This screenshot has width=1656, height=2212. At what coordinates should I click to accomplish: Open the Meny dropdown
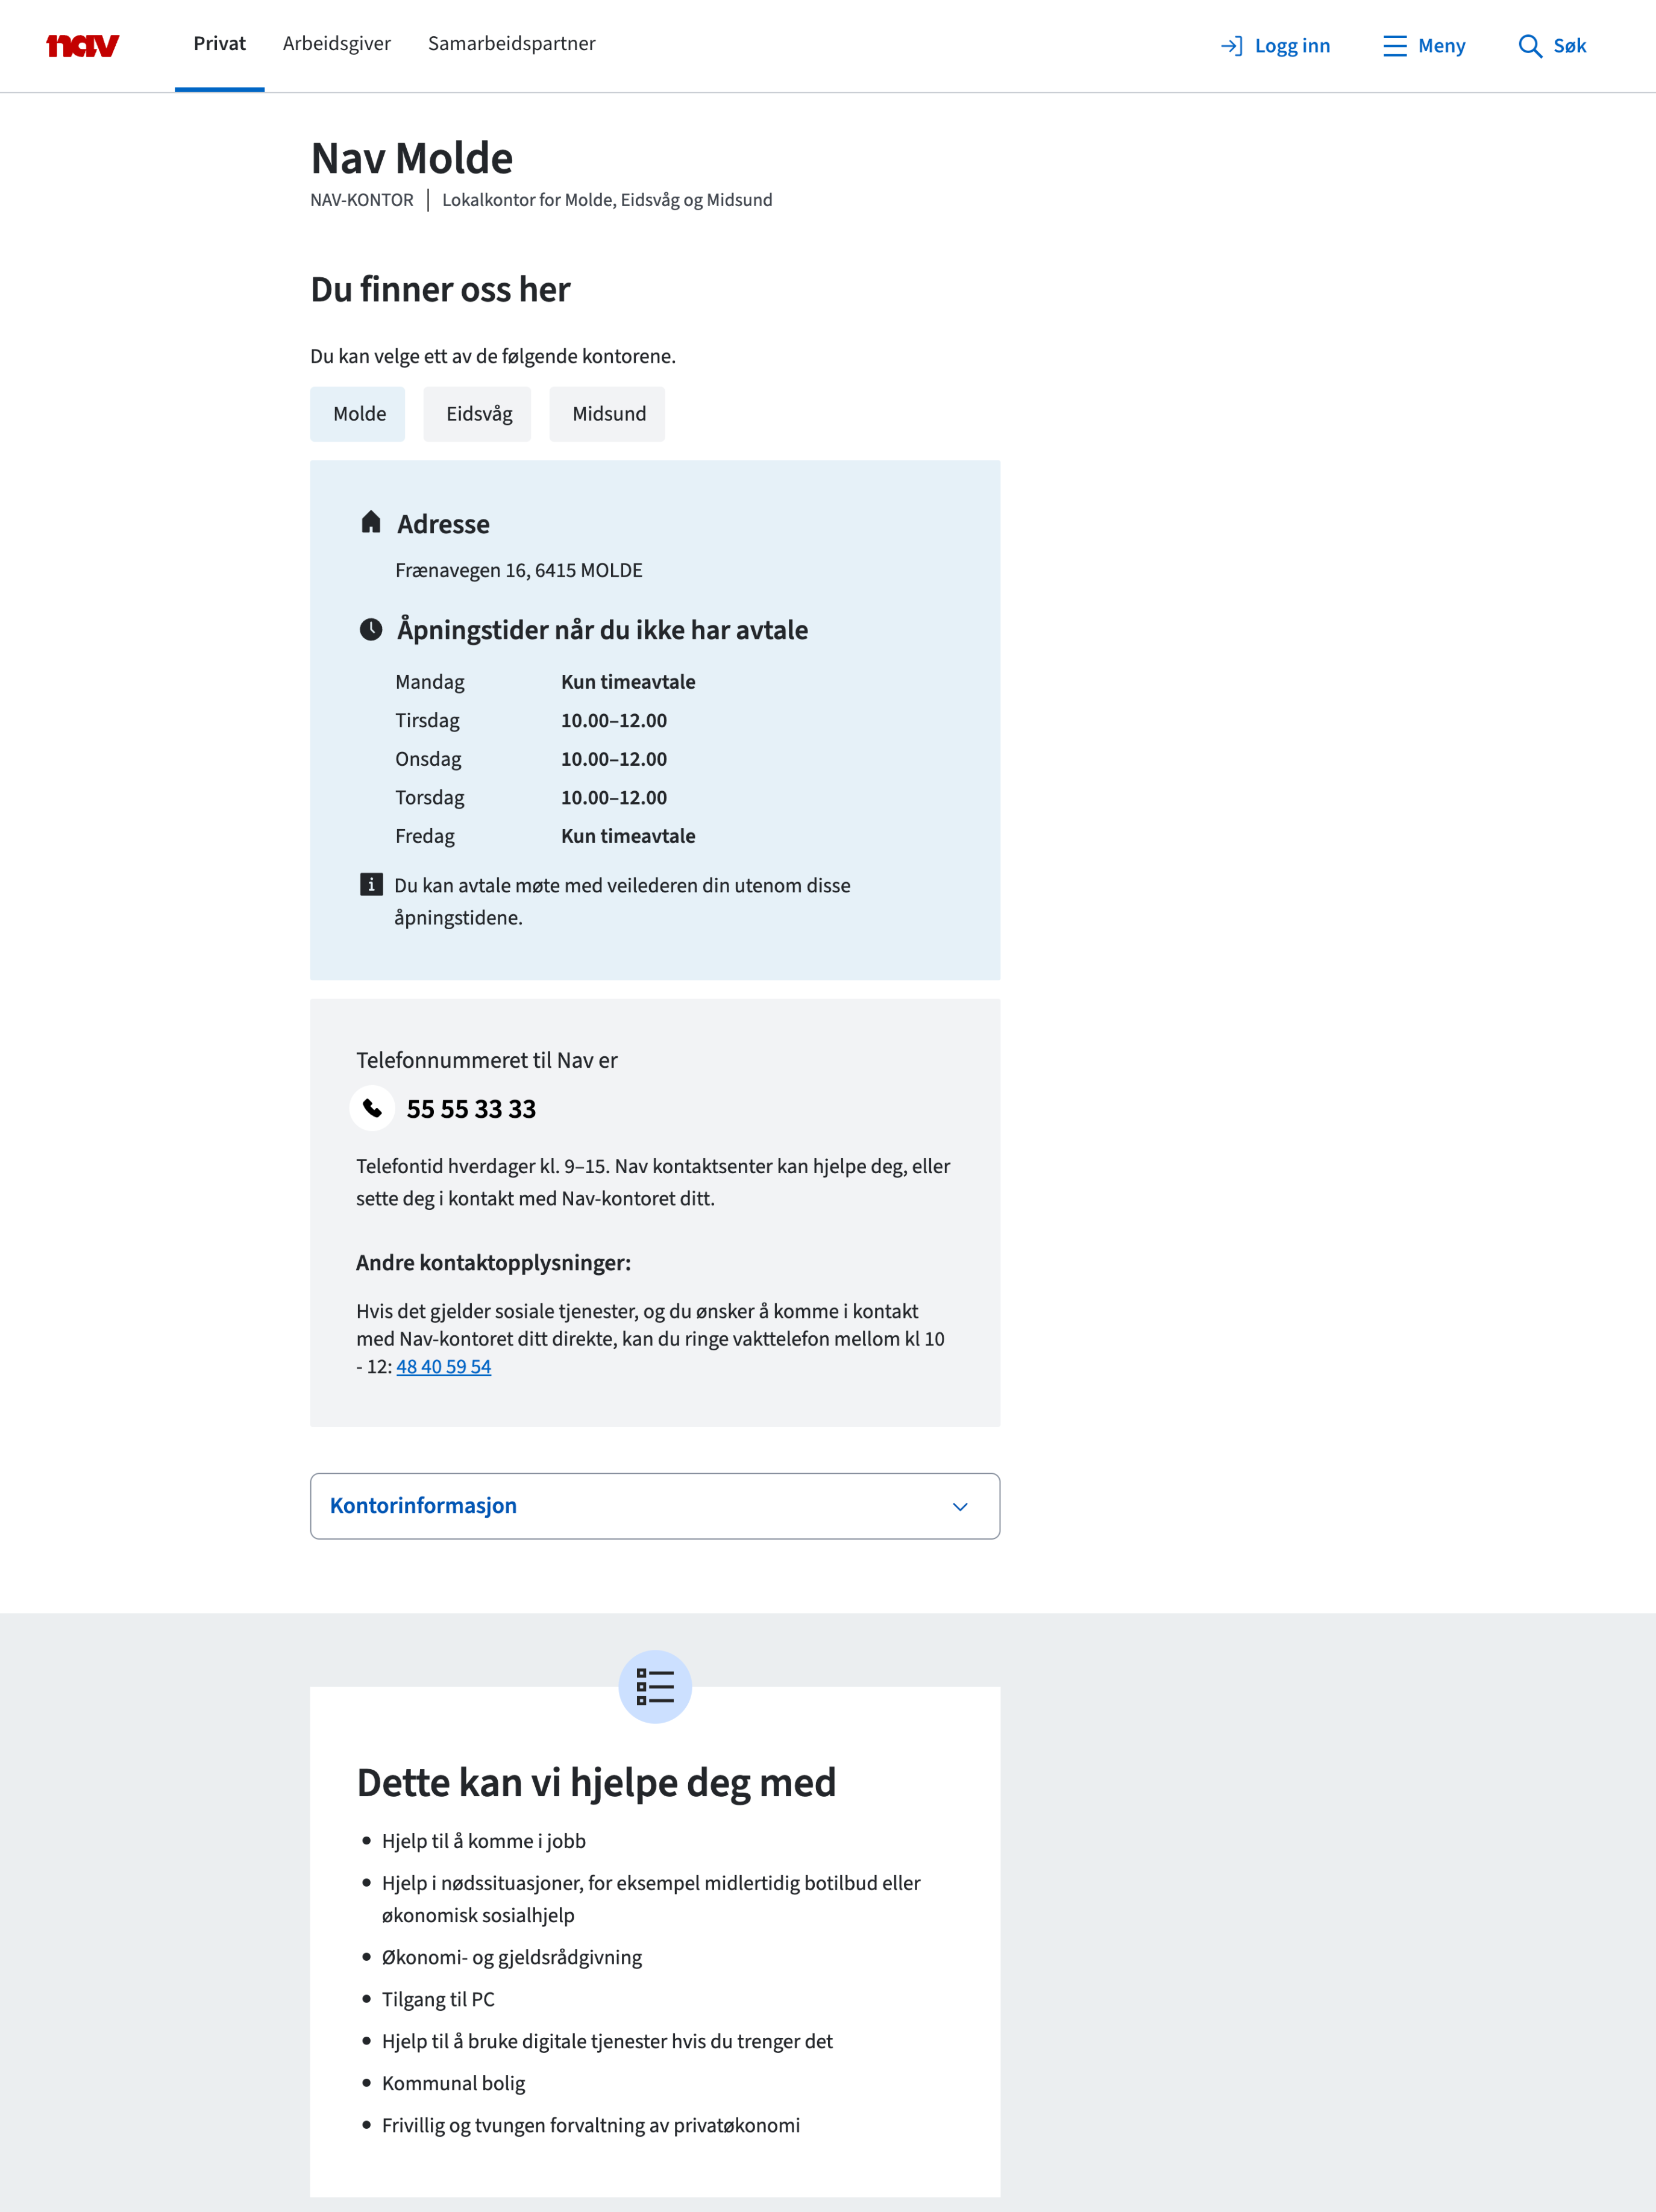pyautogui.click(x=1424, y=46)
